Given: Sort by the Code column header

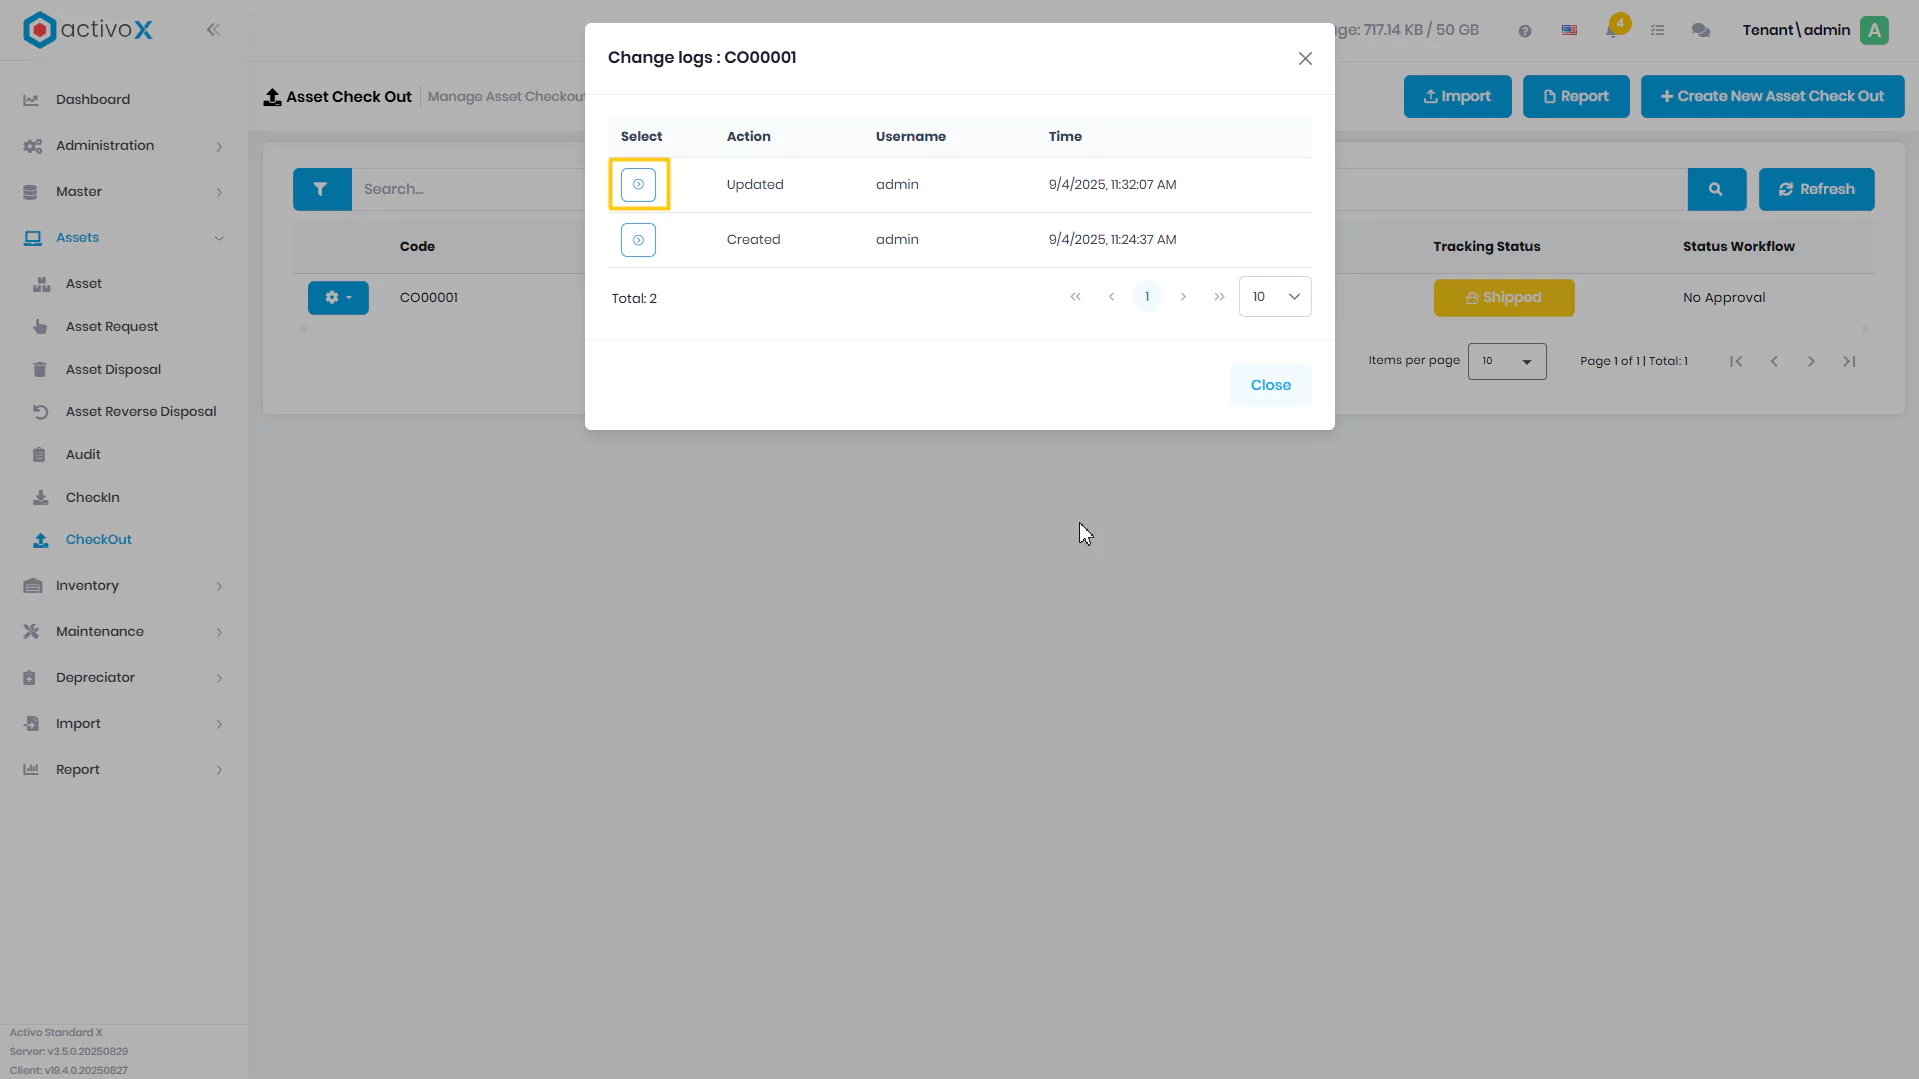Looking at the screenshot, I should coord(417,247).
